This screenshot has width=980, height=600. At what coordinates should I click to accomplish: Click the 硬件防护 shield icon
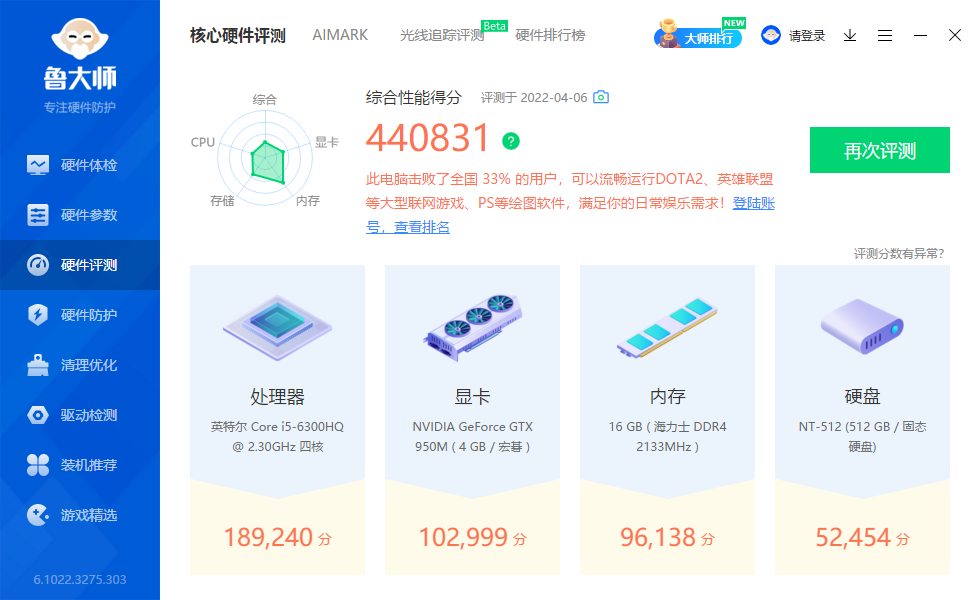tap(38, 314)
